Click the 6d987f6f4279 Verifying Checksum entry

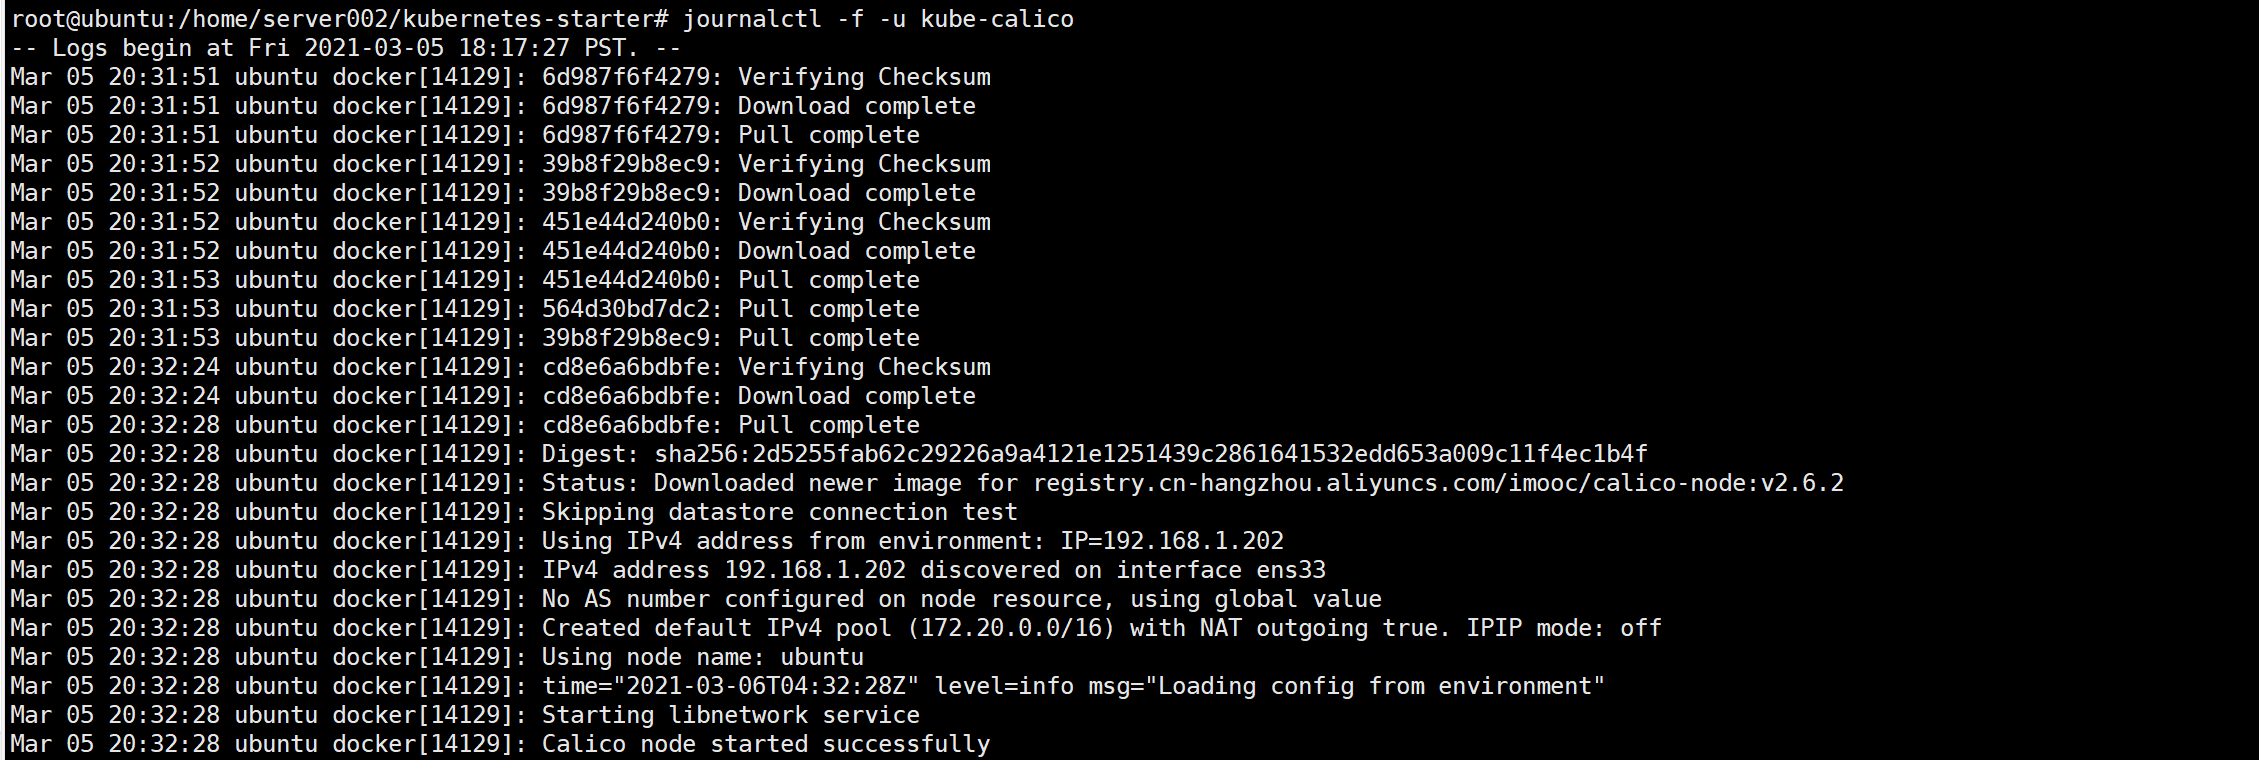(x=766, y=77)
